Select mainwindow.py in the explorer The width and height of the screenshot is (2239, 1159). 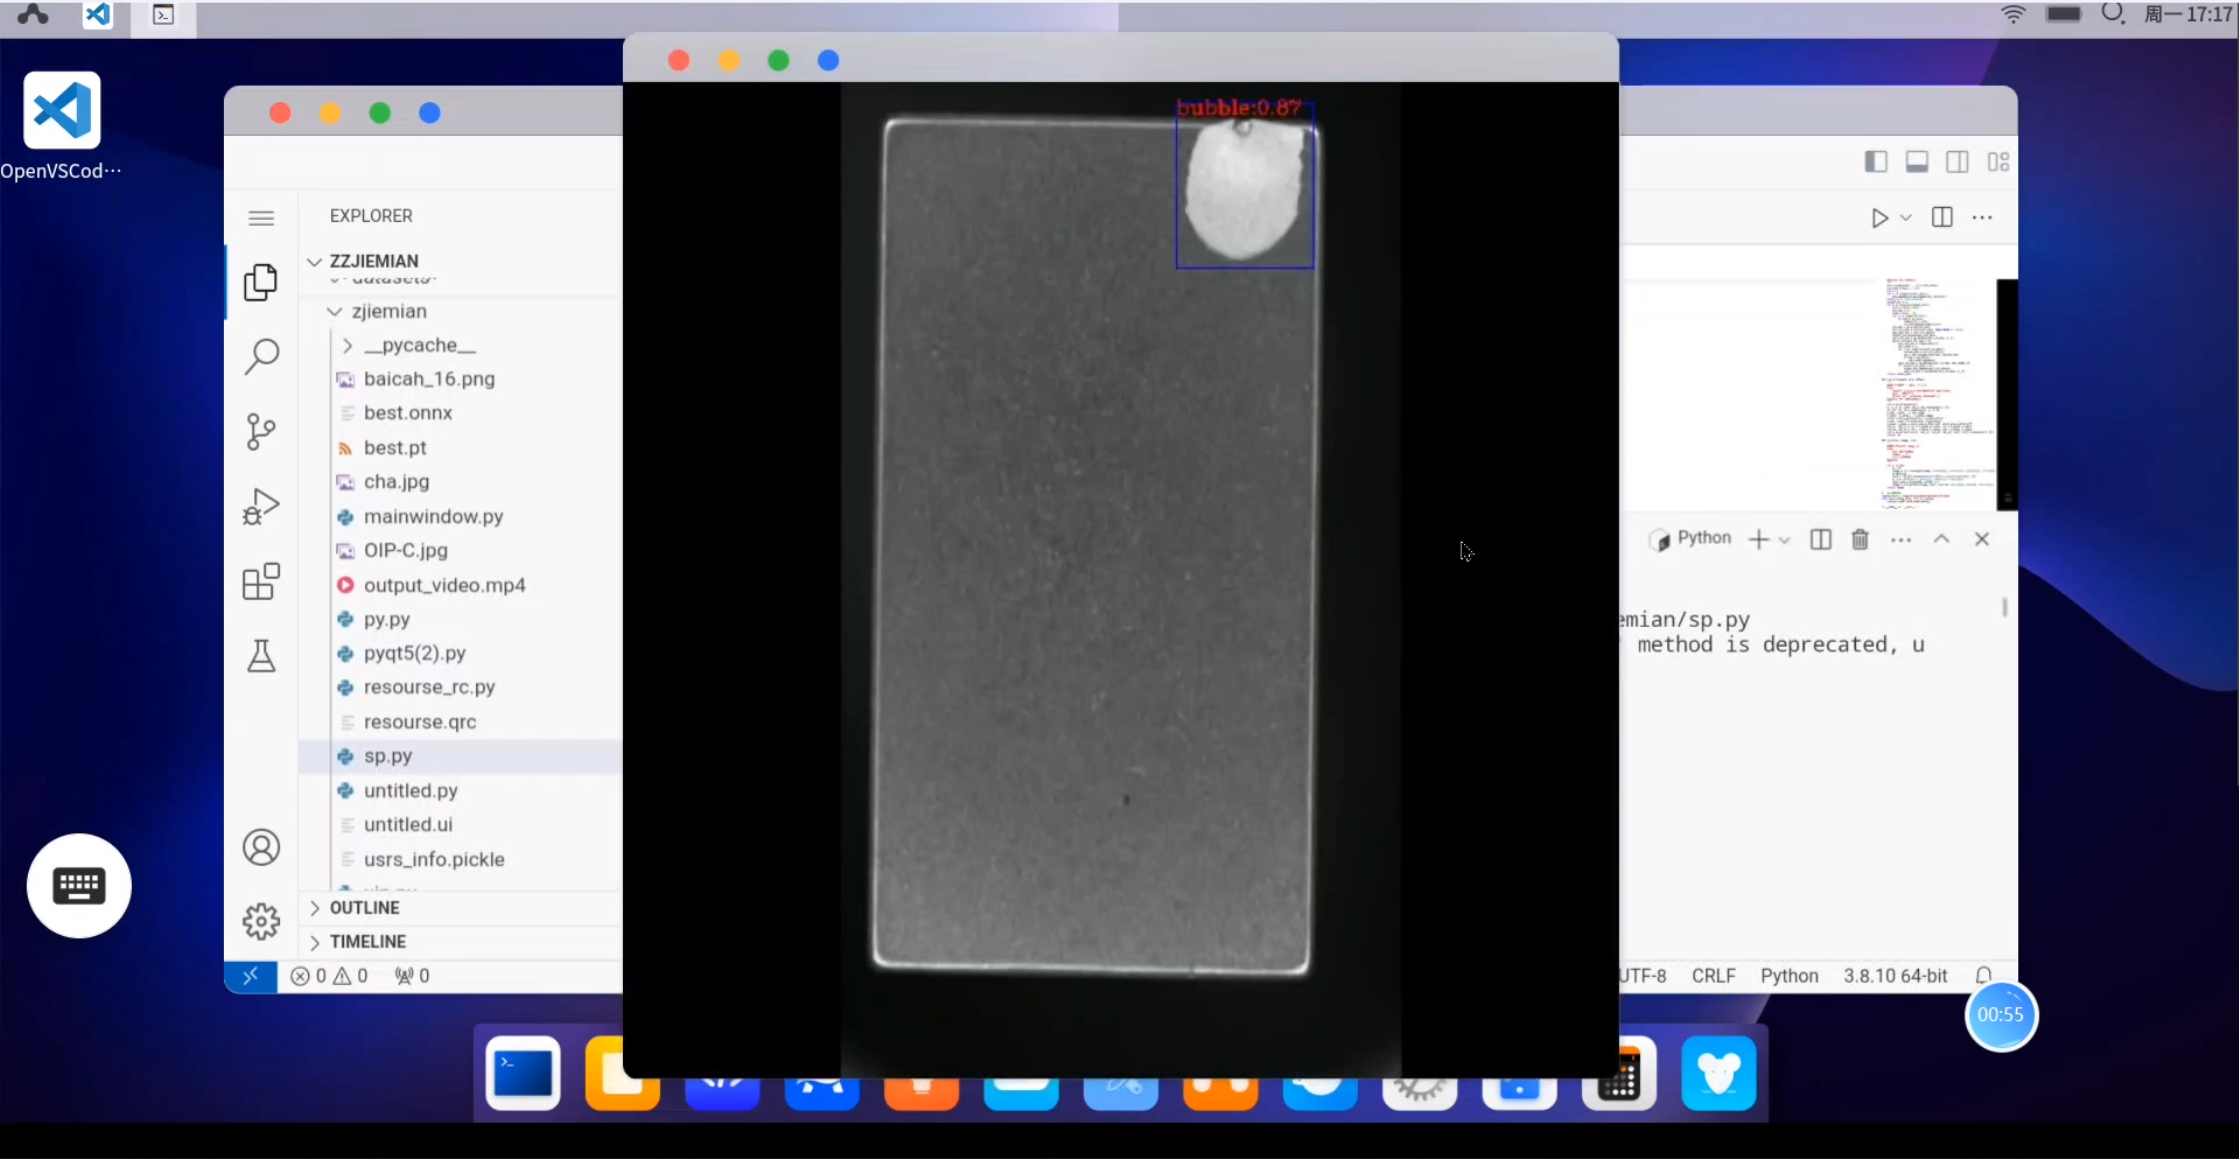pos(433,516)
